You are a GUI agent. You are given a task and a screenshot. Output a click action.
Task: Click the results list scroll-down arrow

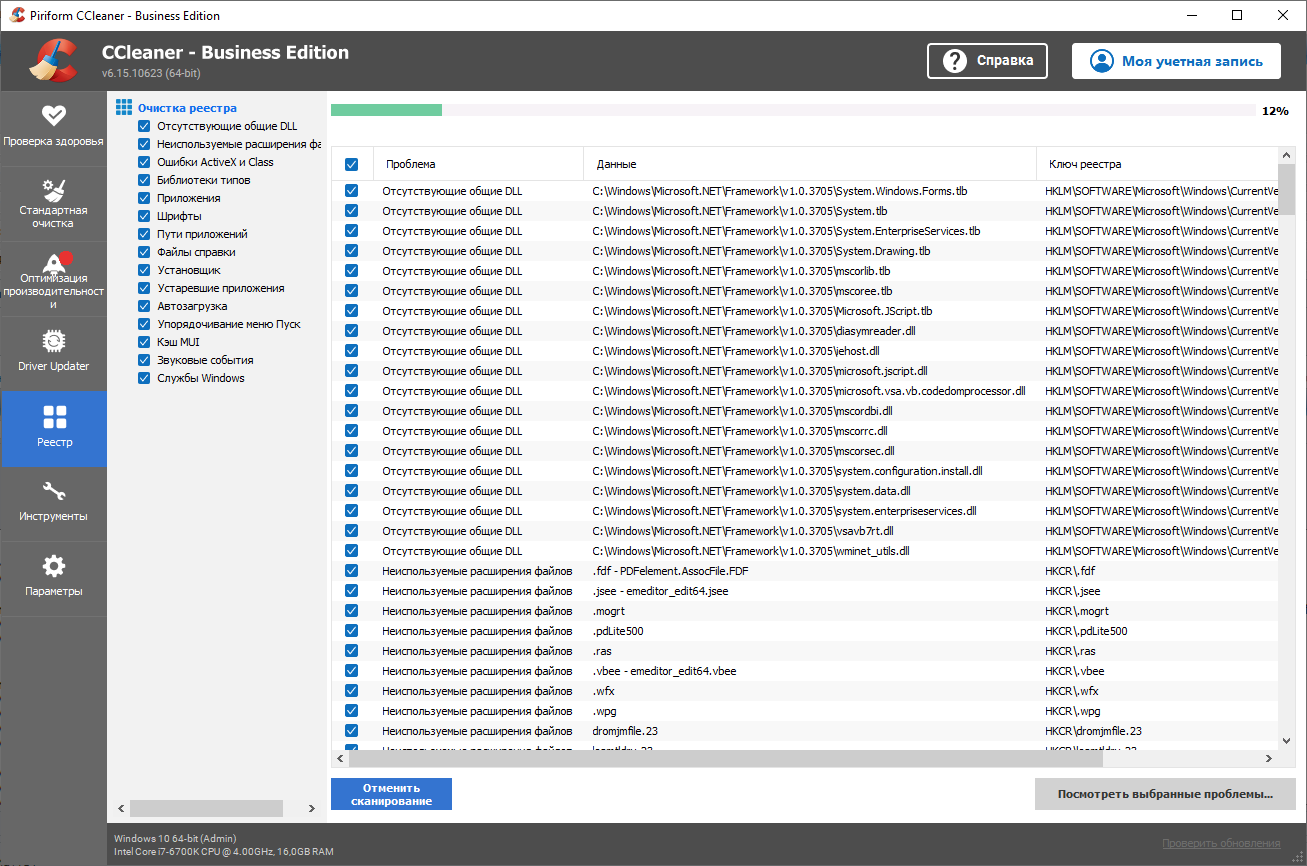(x=1287, y=741)
